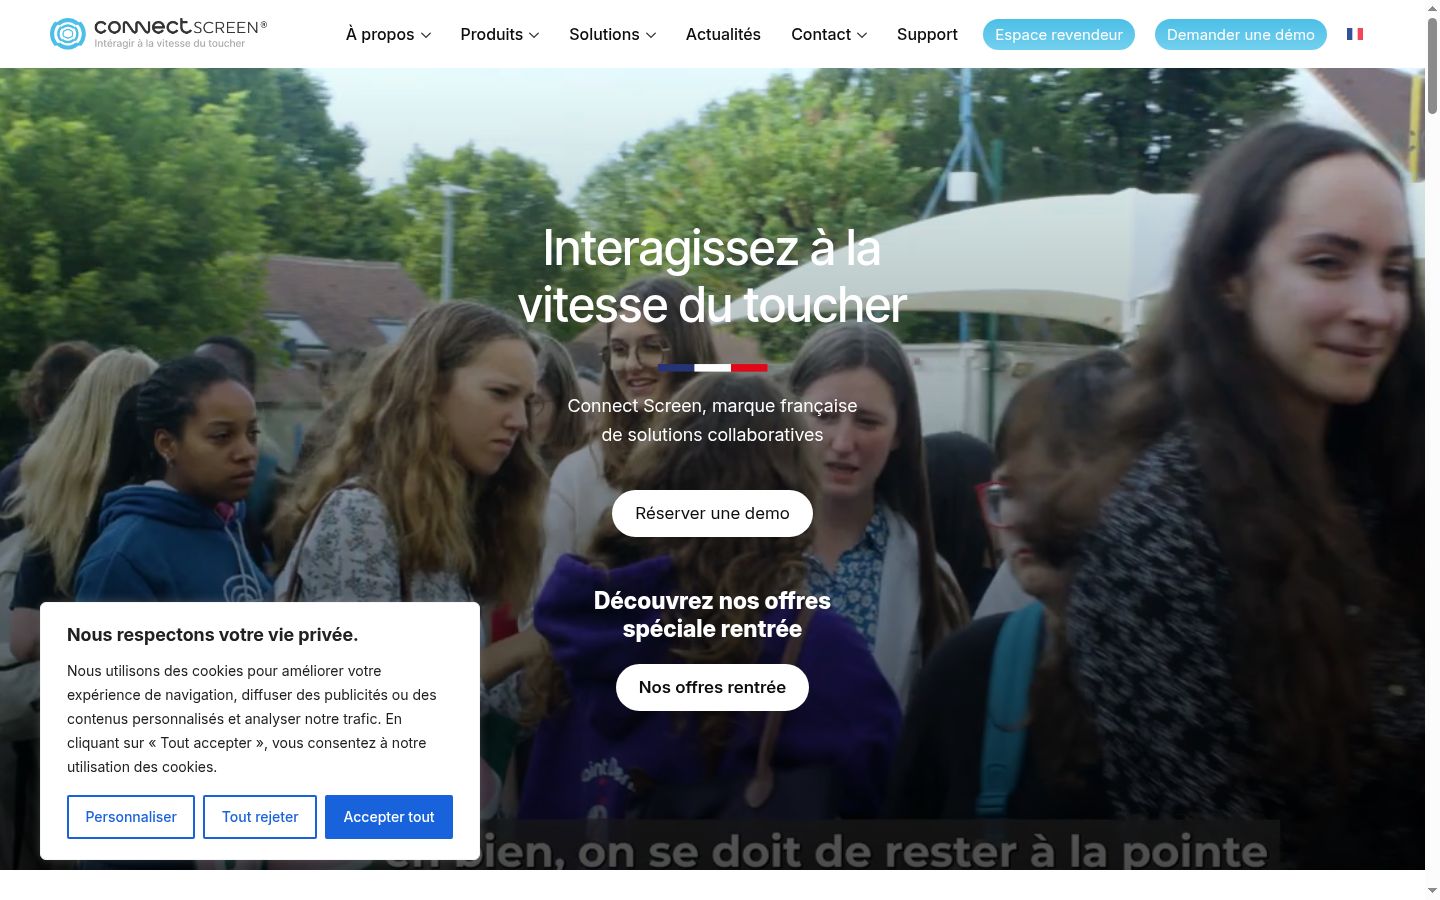
Task: Expand the Solutions dropdown menu
Action: (613, 34)
